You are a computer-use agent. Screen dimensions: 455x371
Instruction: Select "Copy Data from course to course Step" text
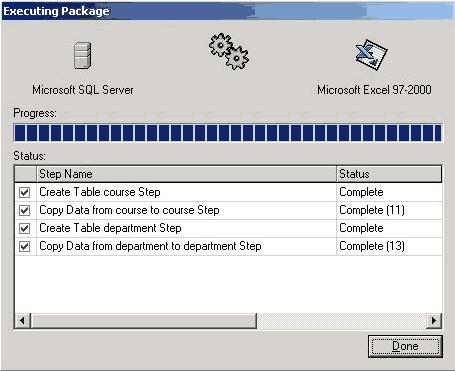[x=129, y=210]
